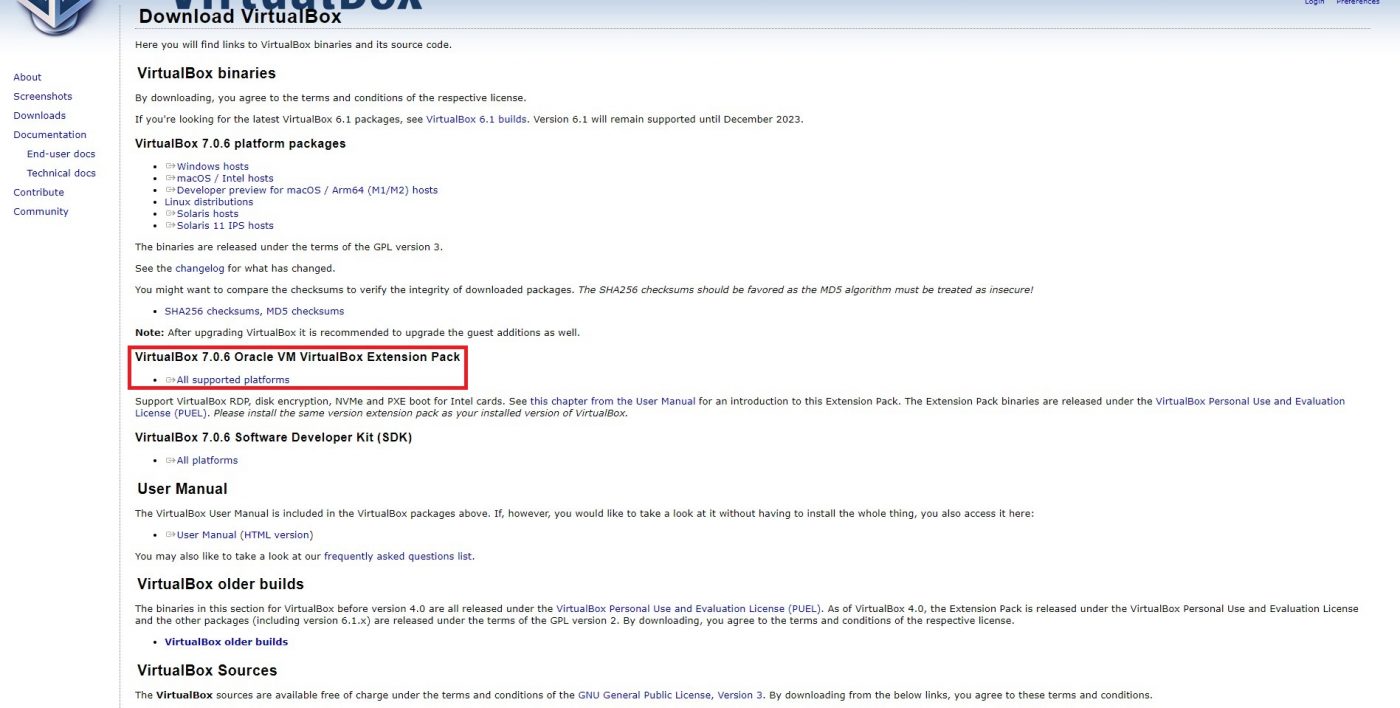Download macOS / Intel hosts package

(x=225, y=178)
